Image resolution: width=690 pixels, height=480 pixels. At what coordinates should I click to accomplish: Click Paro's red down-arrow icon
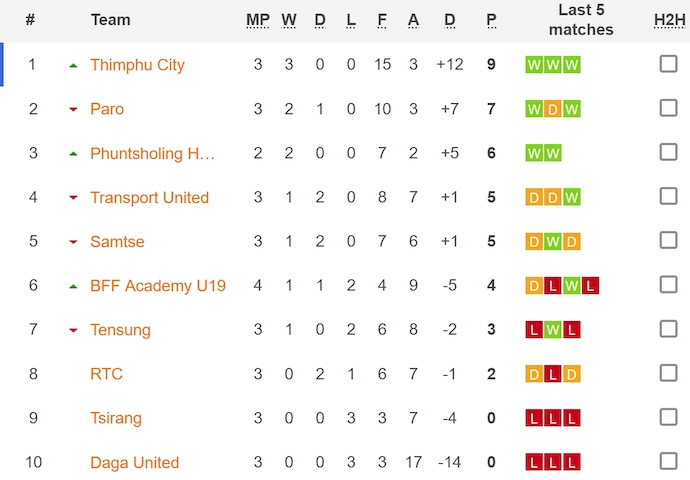tap(73, 110)
